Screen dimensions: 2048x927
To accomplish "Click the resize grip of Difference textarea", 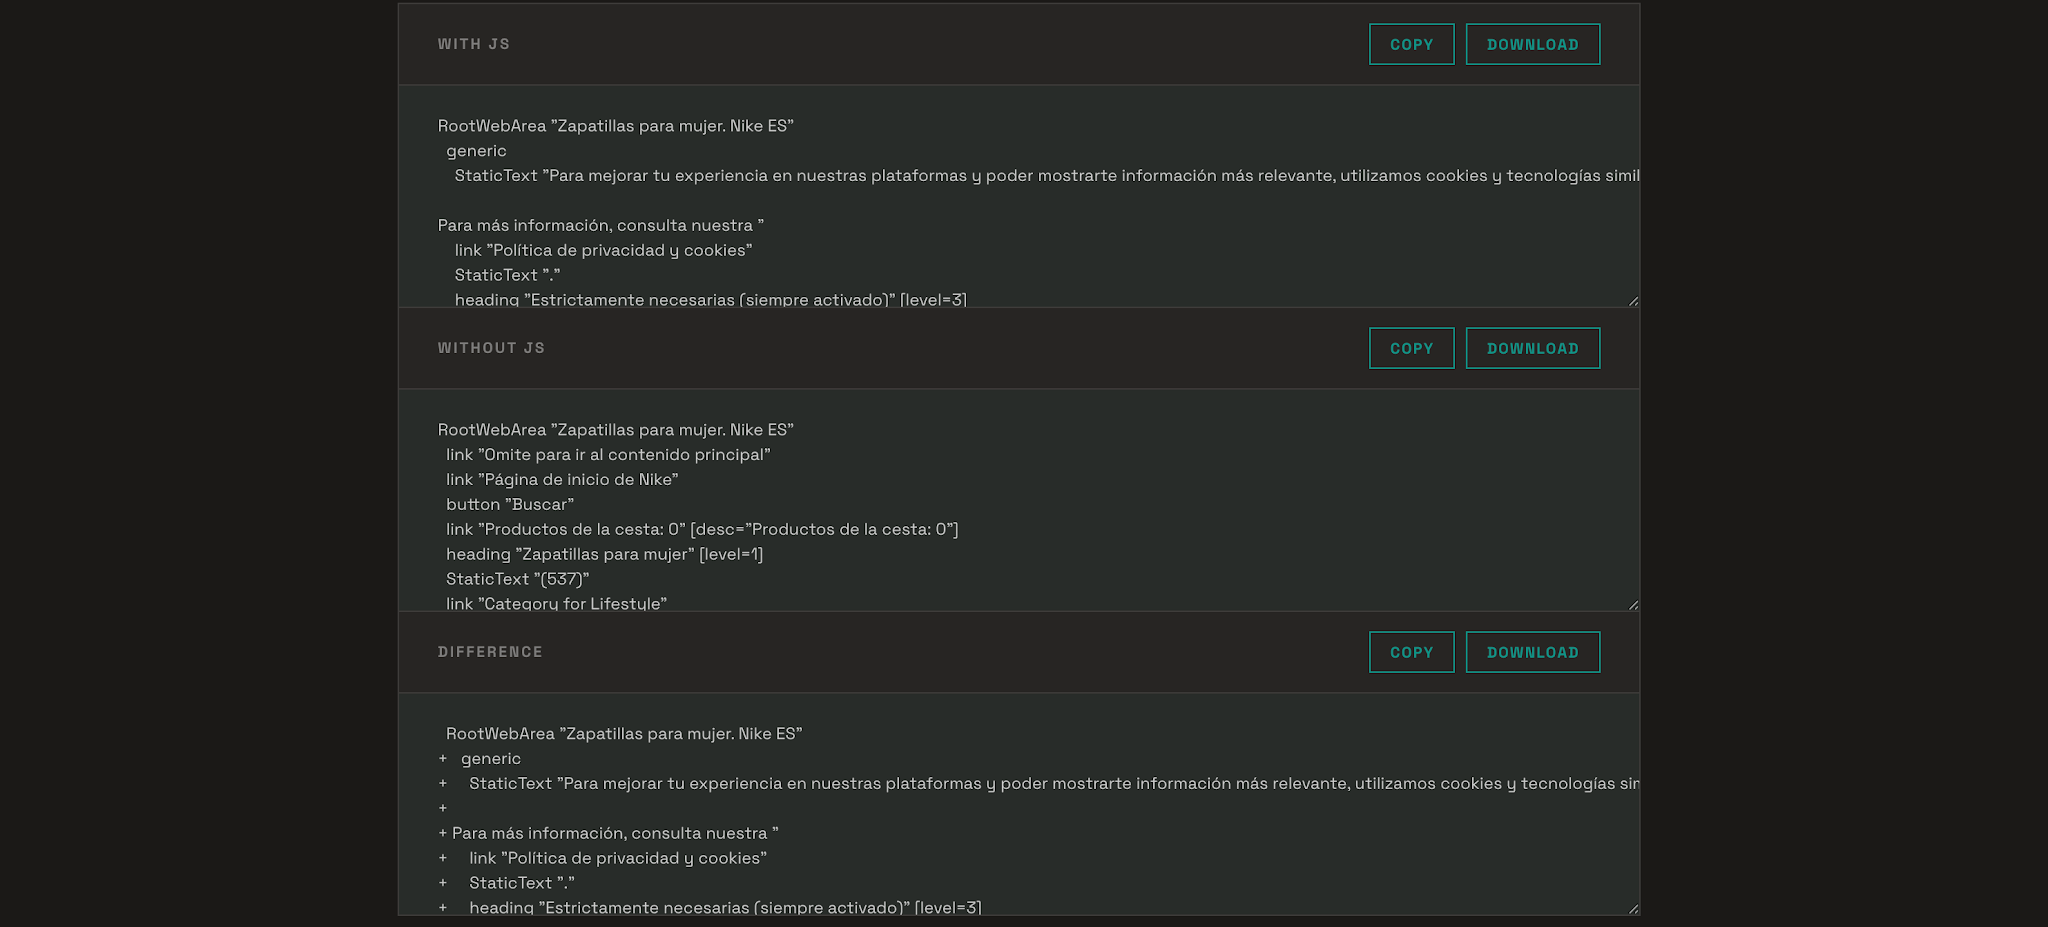I will click(x=1633, y=909).
